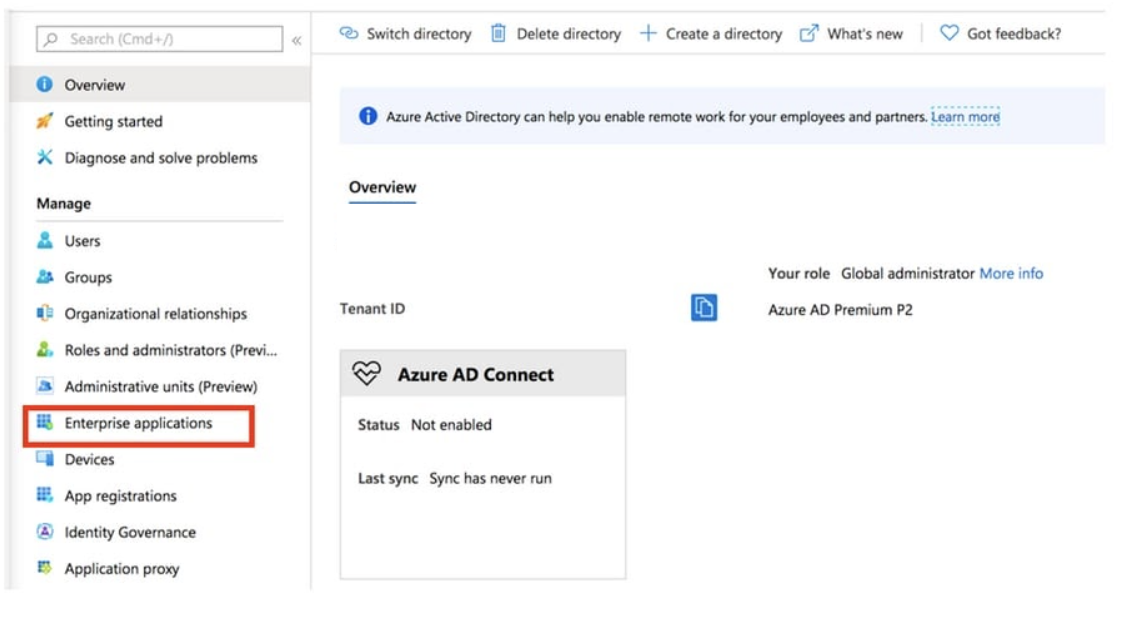The height and width of the screenshot is (620, 1126).
Task: Collapse the sidebar with double chevron
Action: click(x=297, y=40)
